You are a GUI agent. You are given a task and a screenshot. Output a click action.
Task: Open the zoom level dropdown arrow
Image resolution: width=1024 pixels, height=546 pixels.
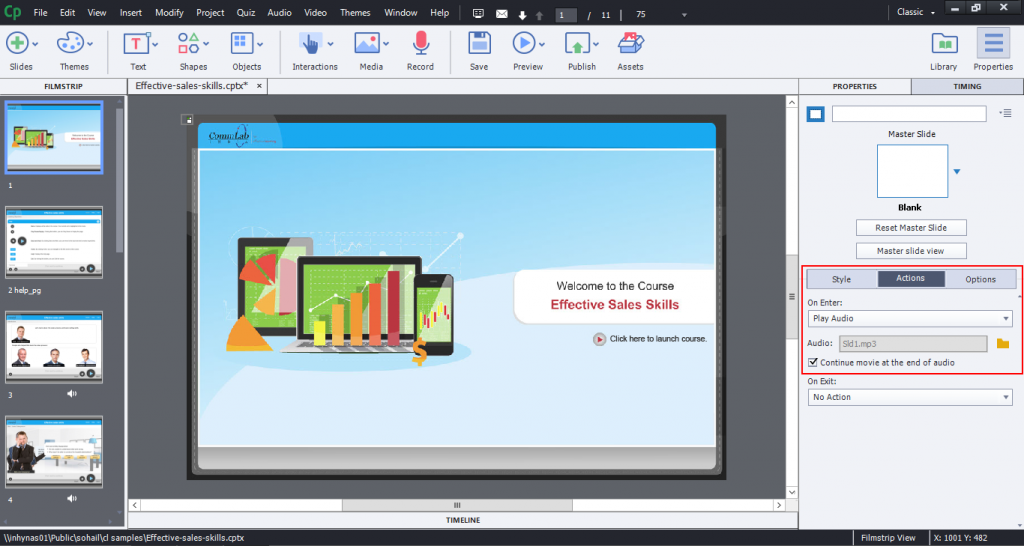tap(684, 15)
